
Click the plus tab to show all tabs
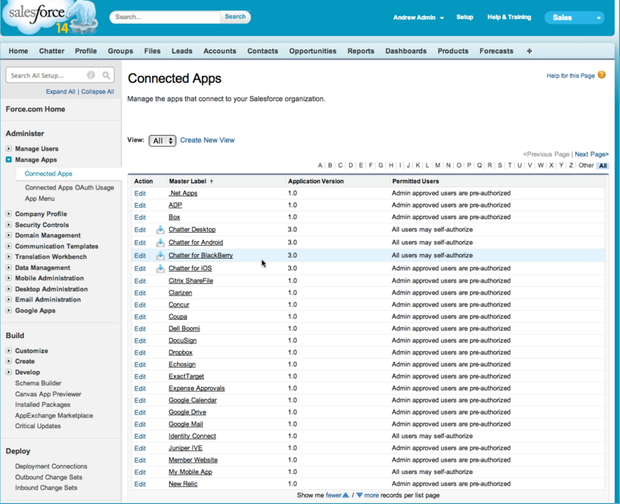529,51
